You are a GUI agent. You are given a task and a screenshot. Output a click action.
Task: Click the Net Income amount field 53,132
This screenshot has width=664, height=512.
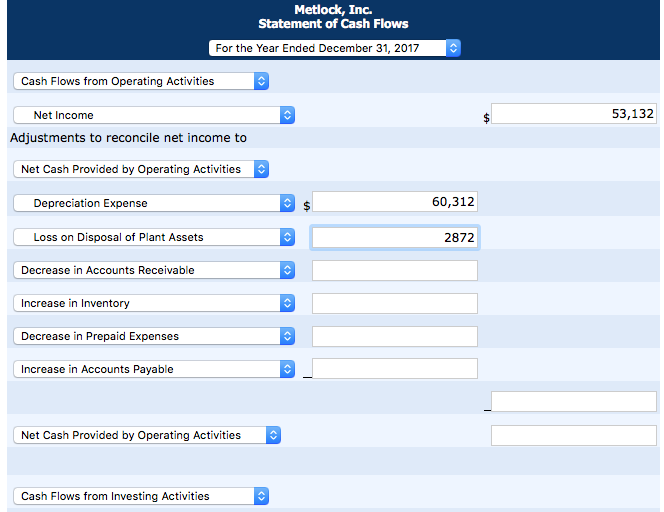click(x=574, y=113)
